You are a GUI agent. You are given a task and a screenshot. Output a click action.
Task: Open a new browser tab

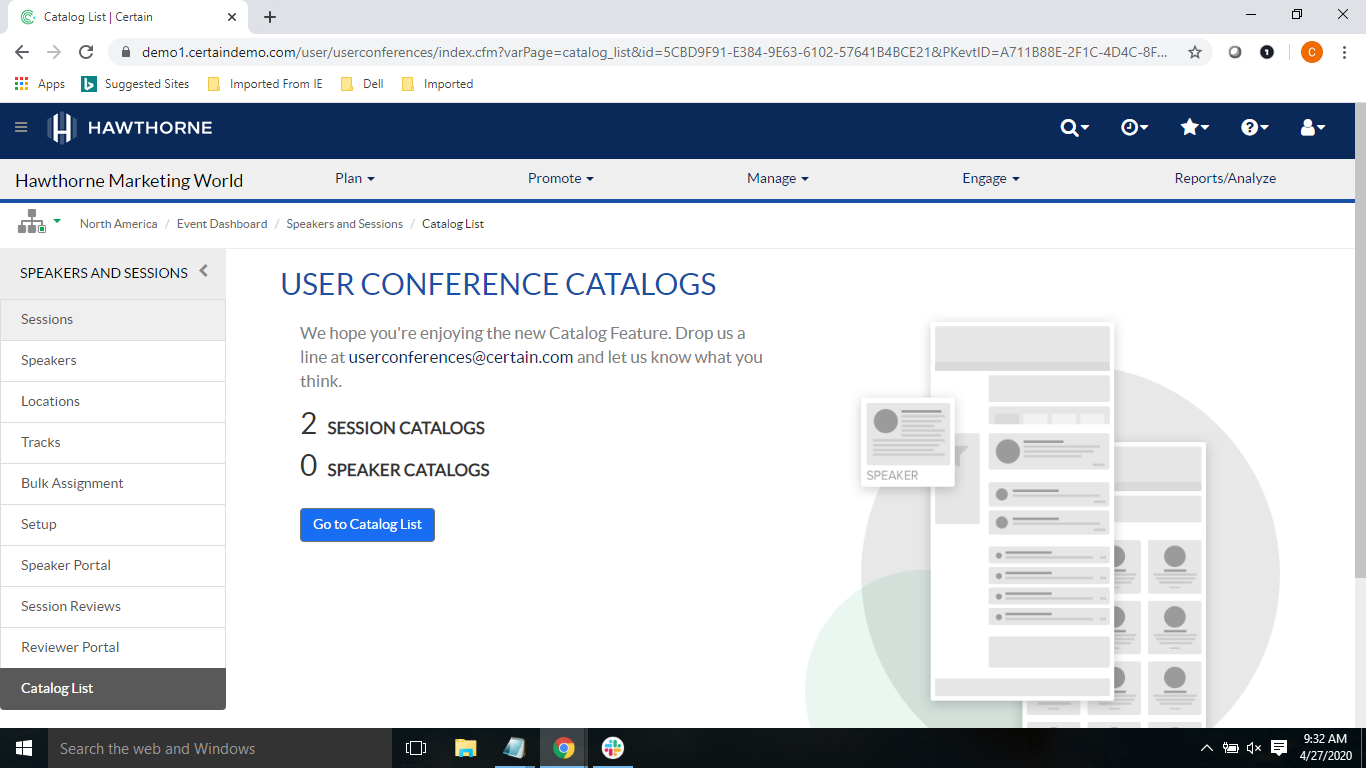pyautogui.click(x=270, y=17)
